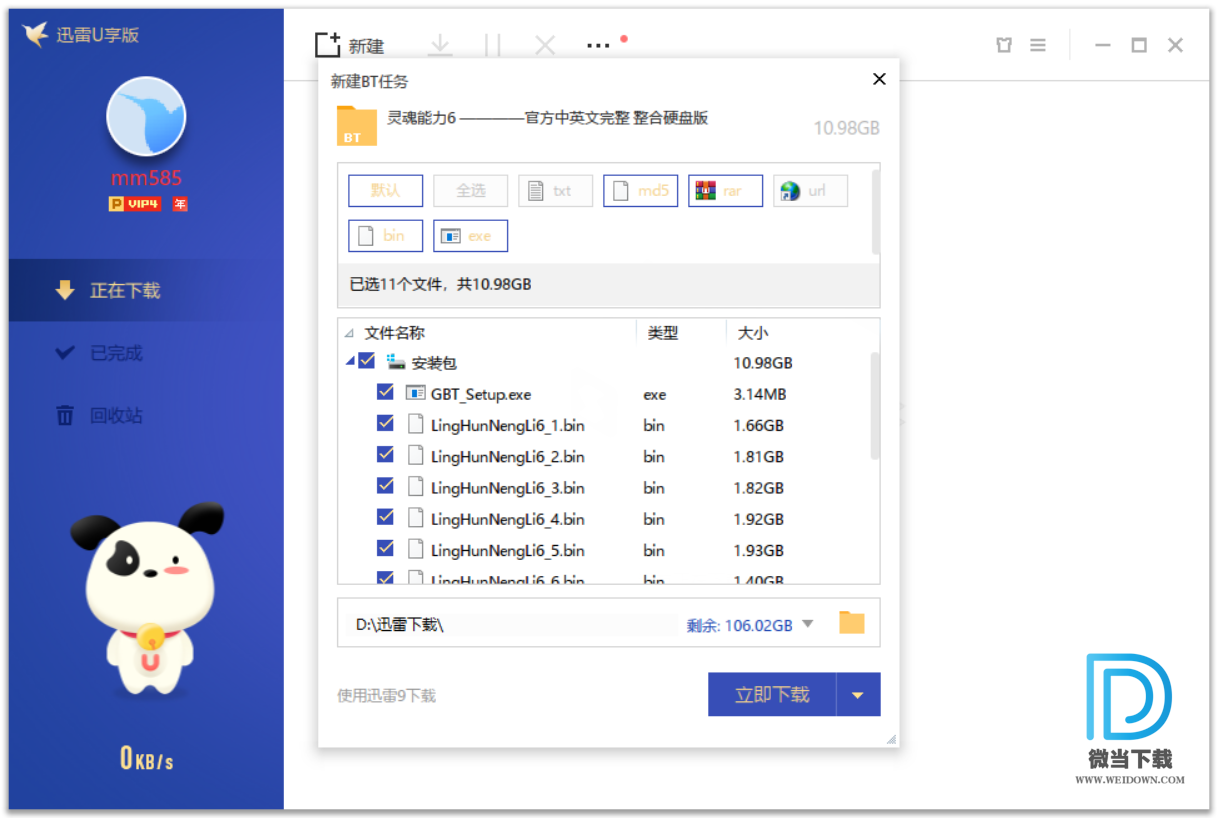Screen dimensions: 1218x818
Task: Click the BT folder icon in dialog
Action: pos(356,126)
